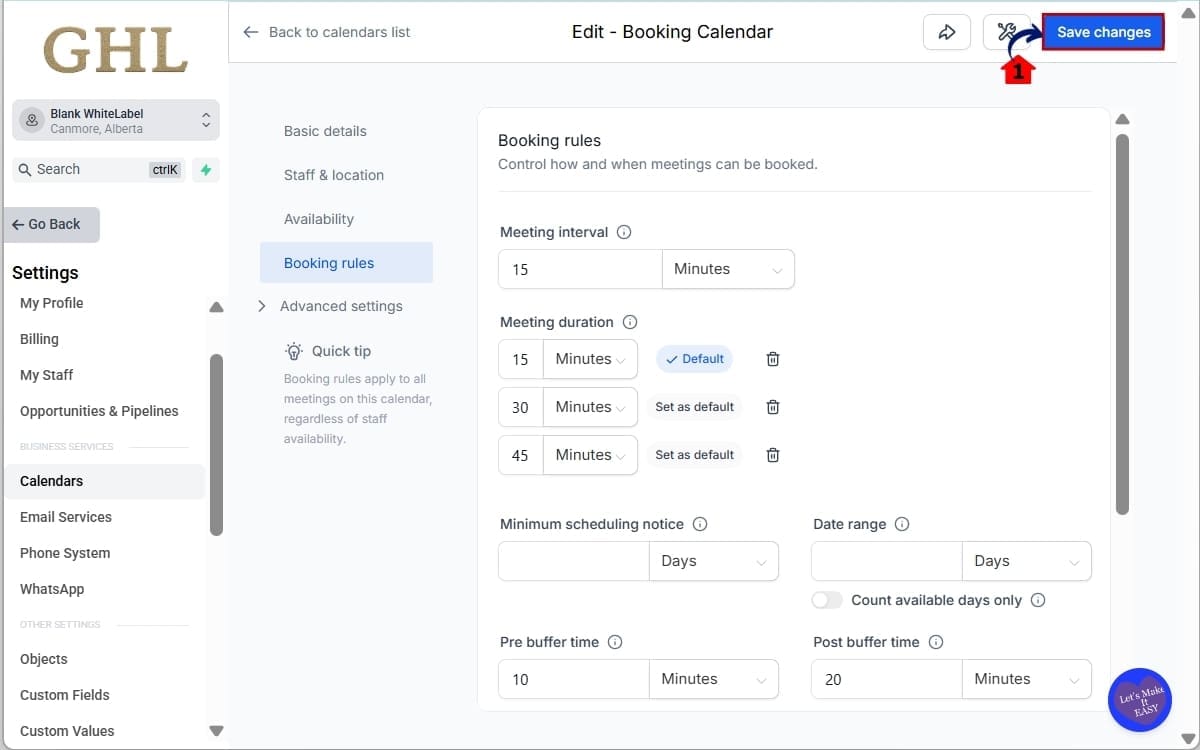Open Opportunities & Pipelines settings
Viewport: 1200px width, 750px height.
pos(99,411)
